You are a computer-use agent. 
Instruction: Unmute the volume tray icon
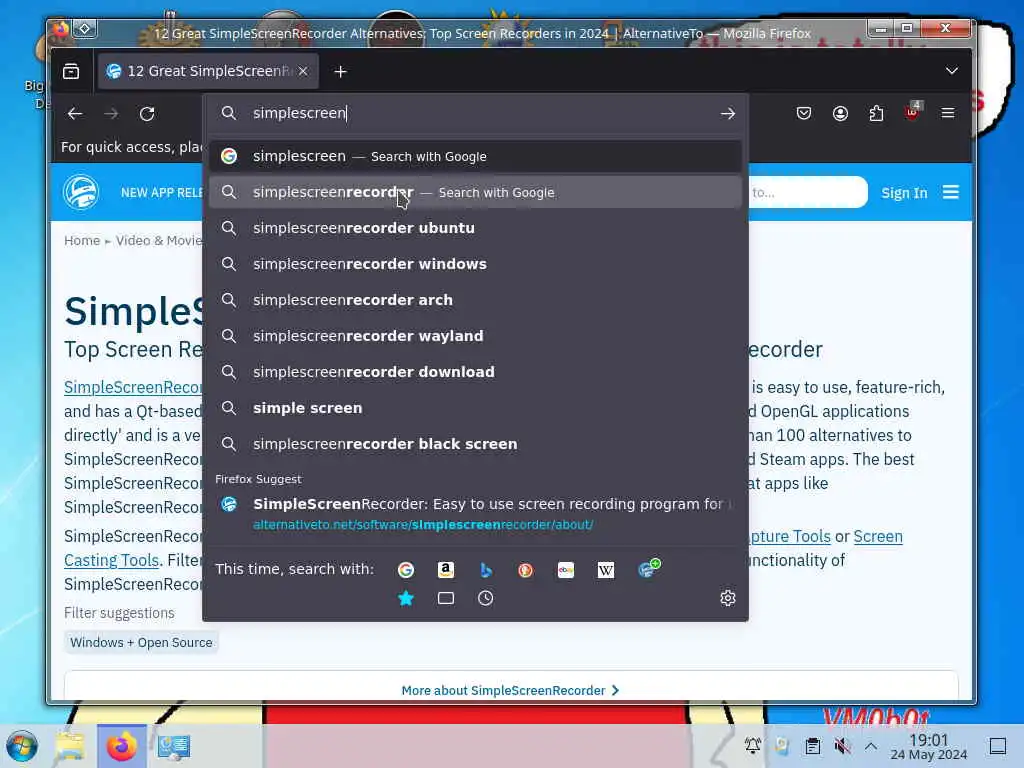pos(842,746)
